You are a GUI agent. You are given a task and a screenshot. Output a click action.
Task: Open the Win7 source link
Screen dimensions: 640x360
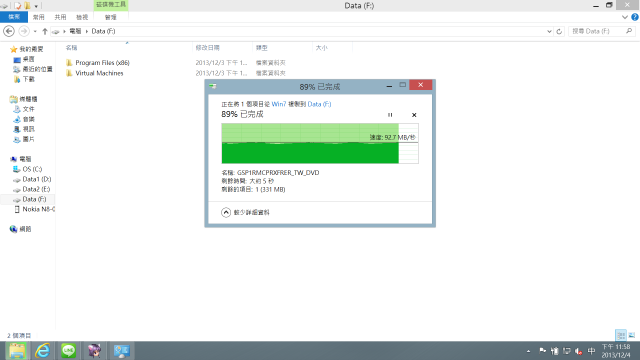pos(279,104)
